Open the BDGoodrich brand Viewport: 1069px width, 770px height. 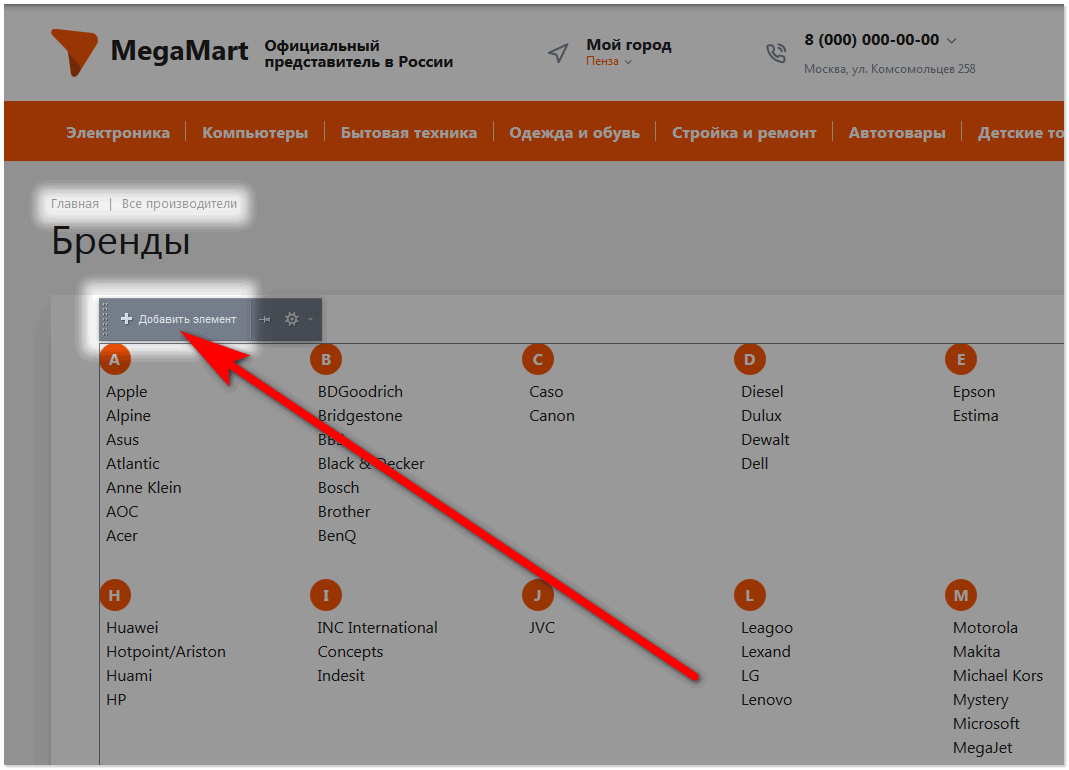pos(360,391)
